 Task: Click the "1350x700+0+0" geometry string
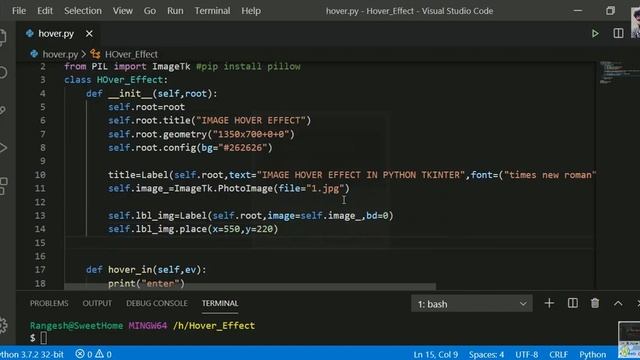pyautogui.click(x=251, y=134)
